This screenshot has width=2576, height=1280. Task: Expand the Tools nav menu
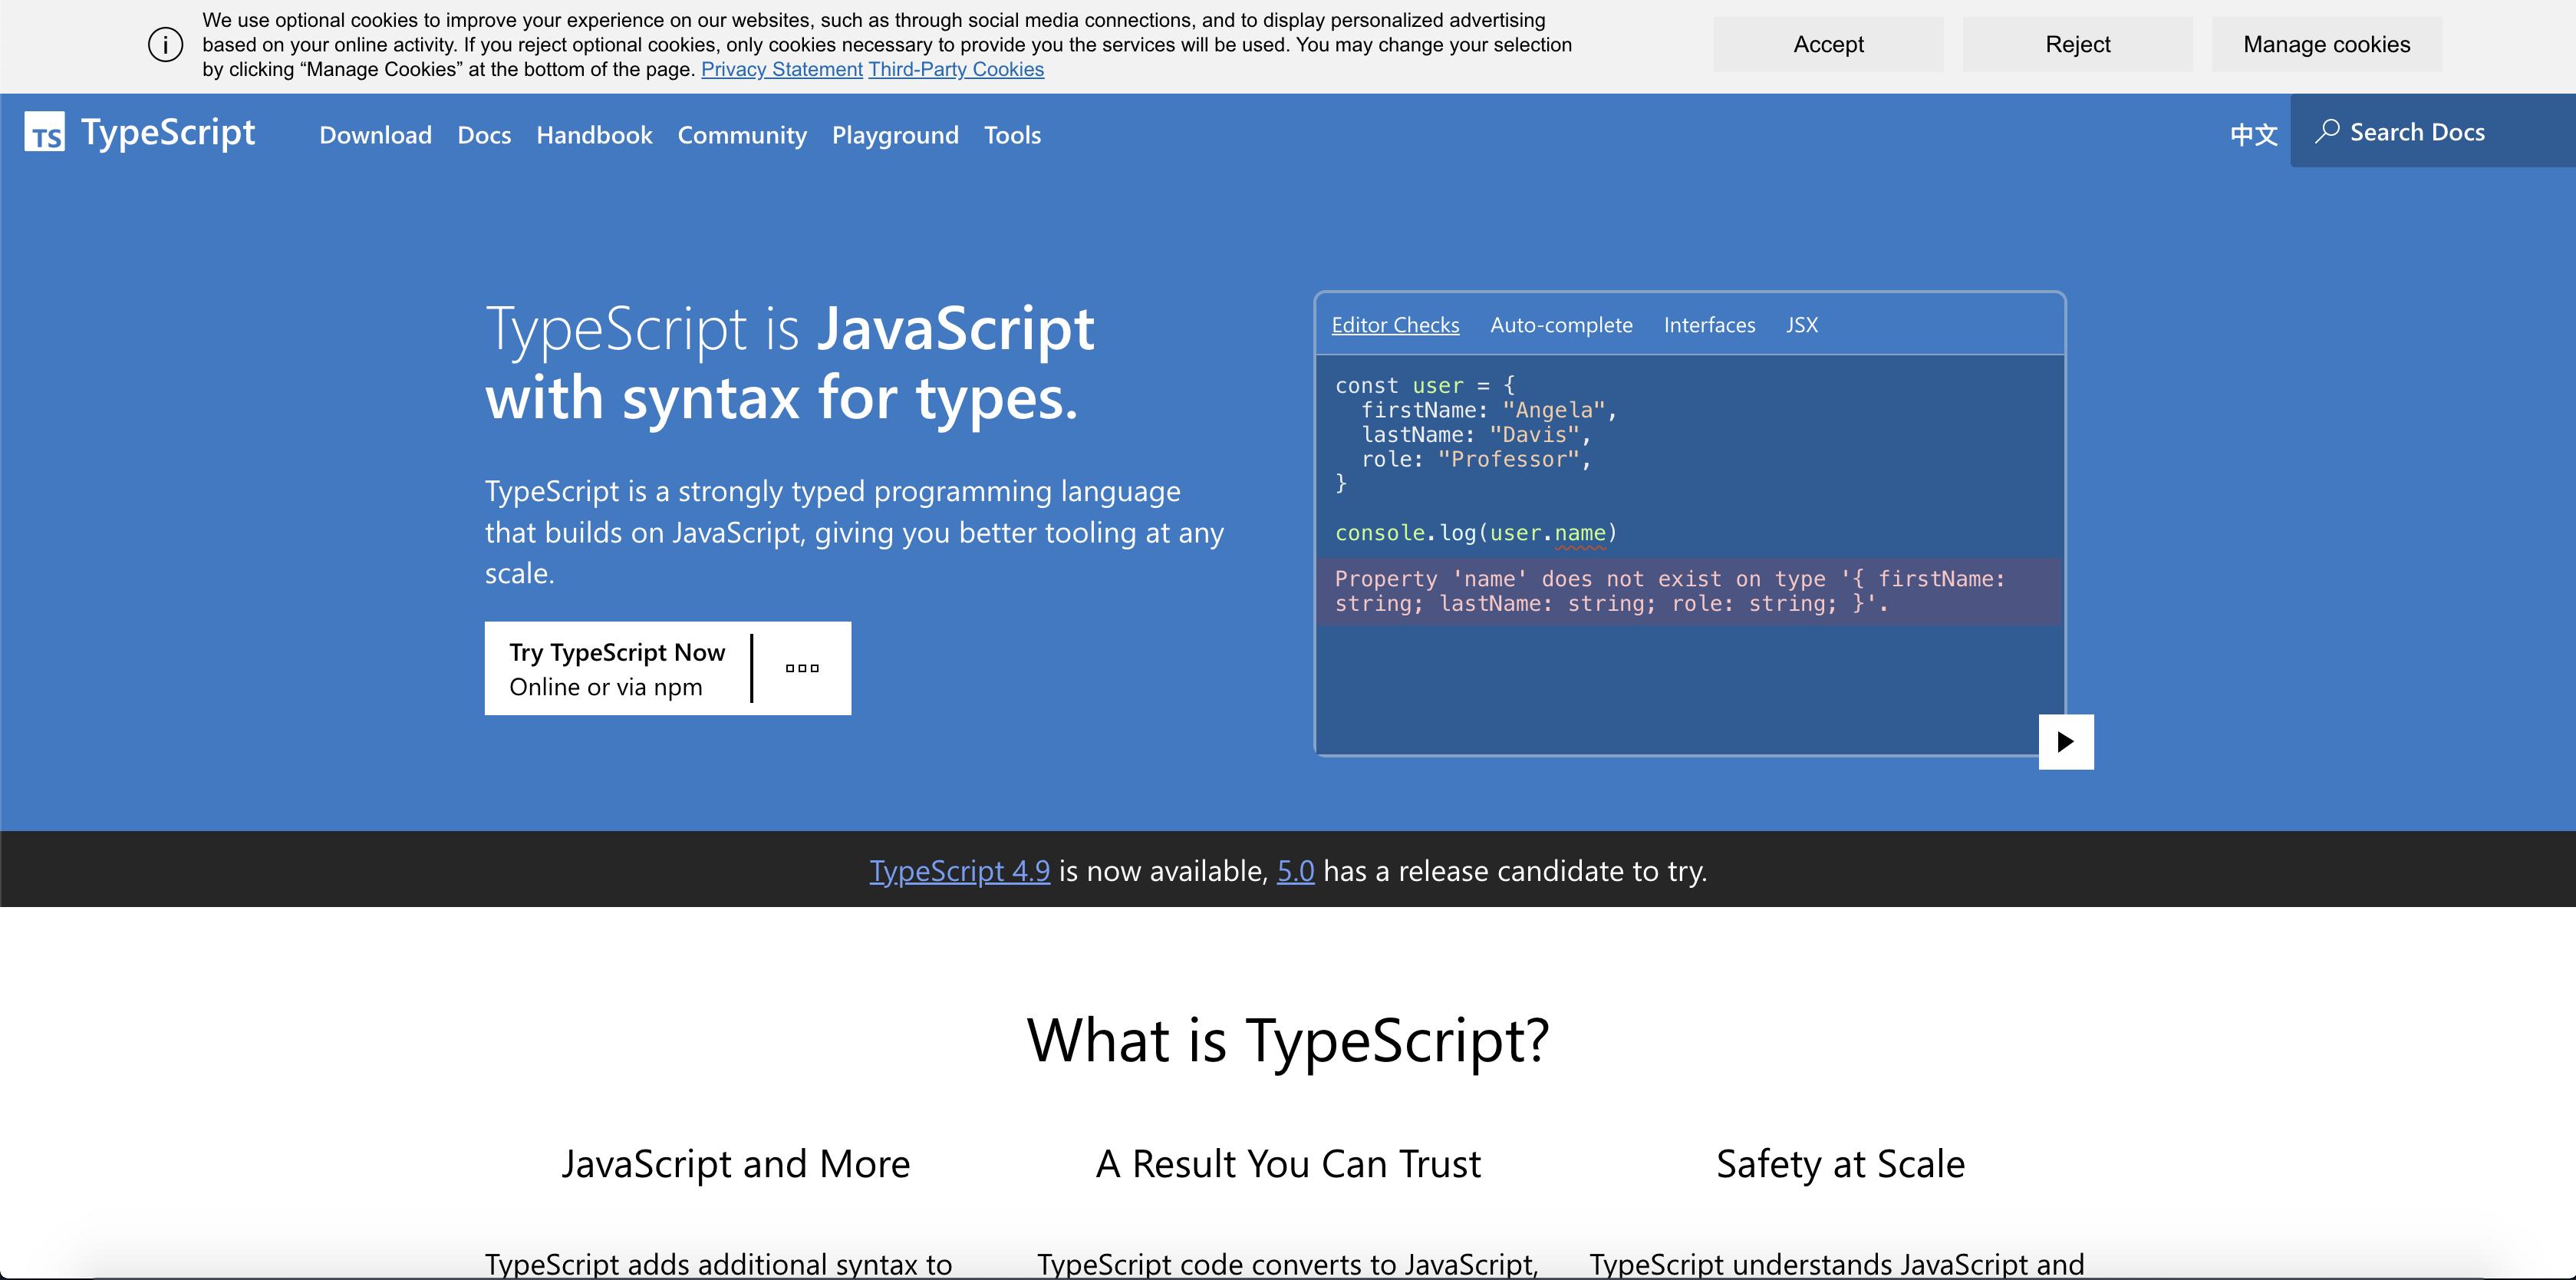click(x=1012, y=135)
